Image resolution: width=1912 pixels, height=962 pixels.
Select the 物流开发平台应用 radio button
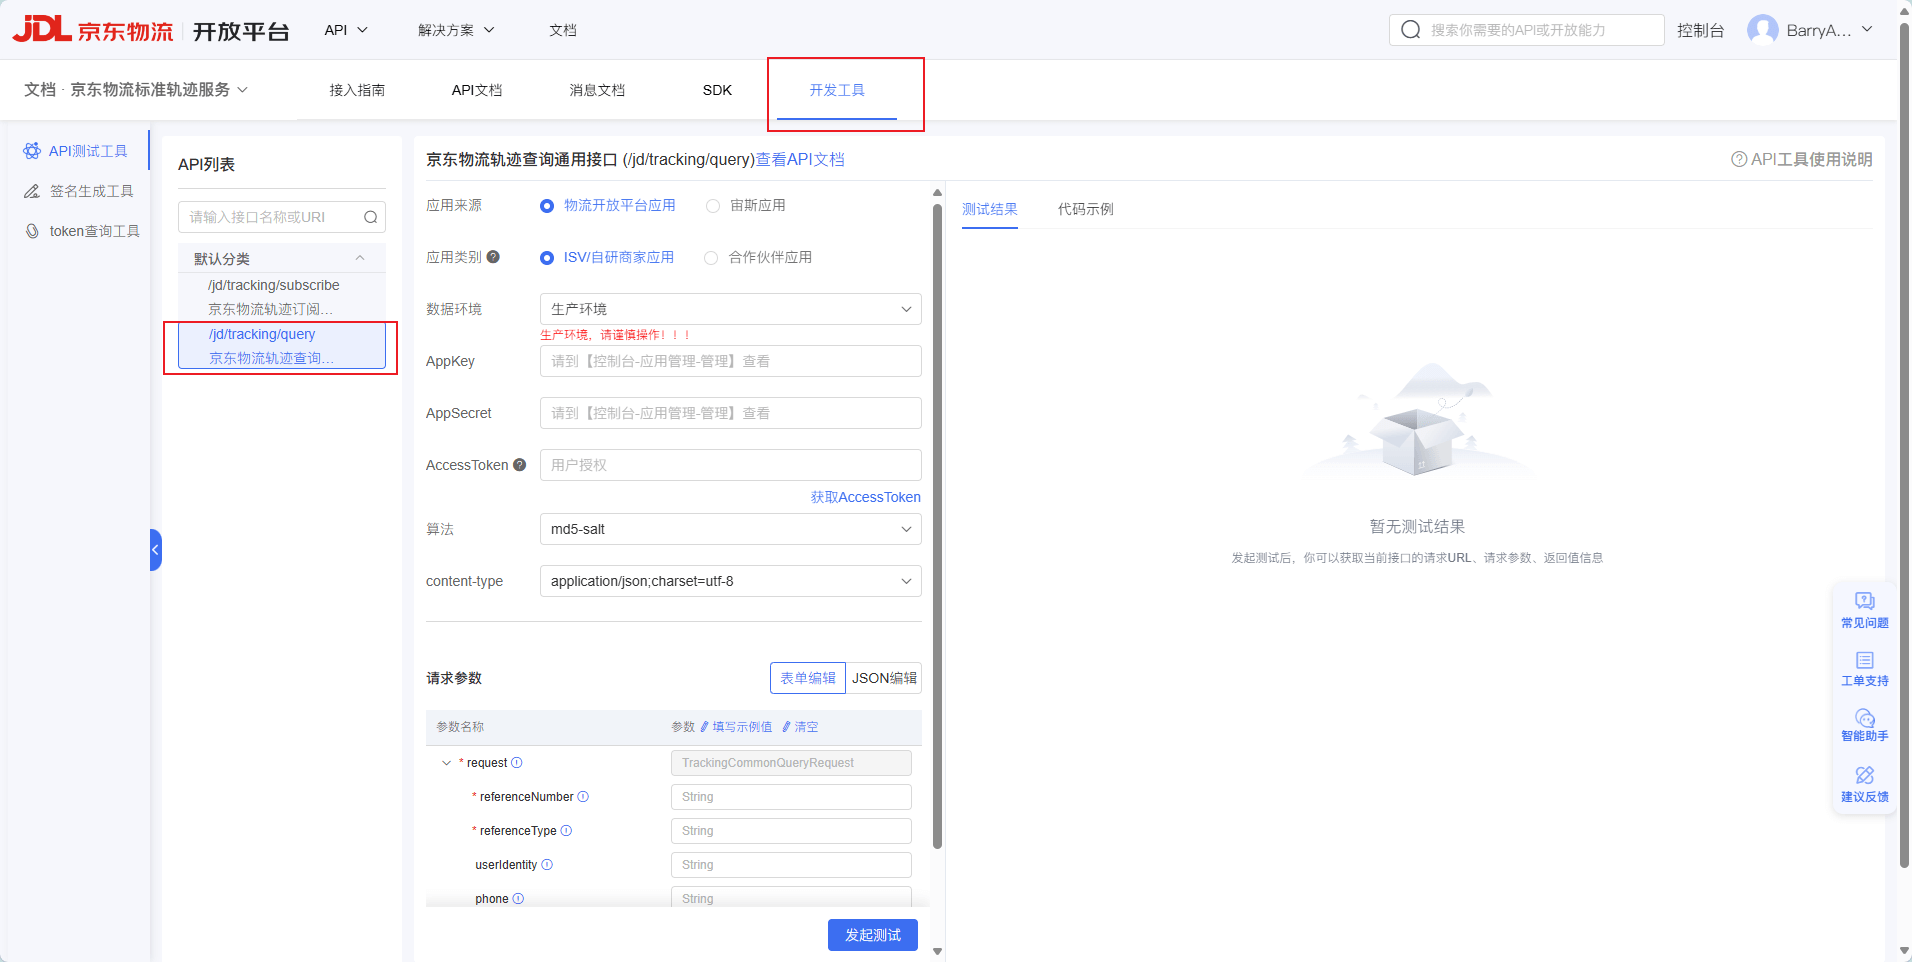click(x=546, y=205)
